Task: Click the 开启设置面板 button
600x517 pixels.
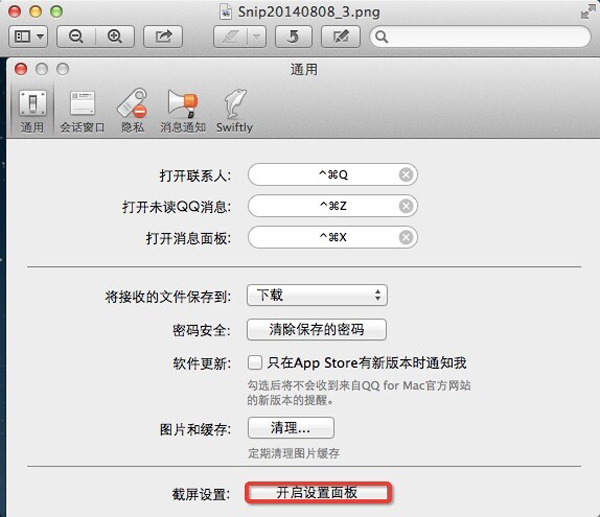Action: 318,493
